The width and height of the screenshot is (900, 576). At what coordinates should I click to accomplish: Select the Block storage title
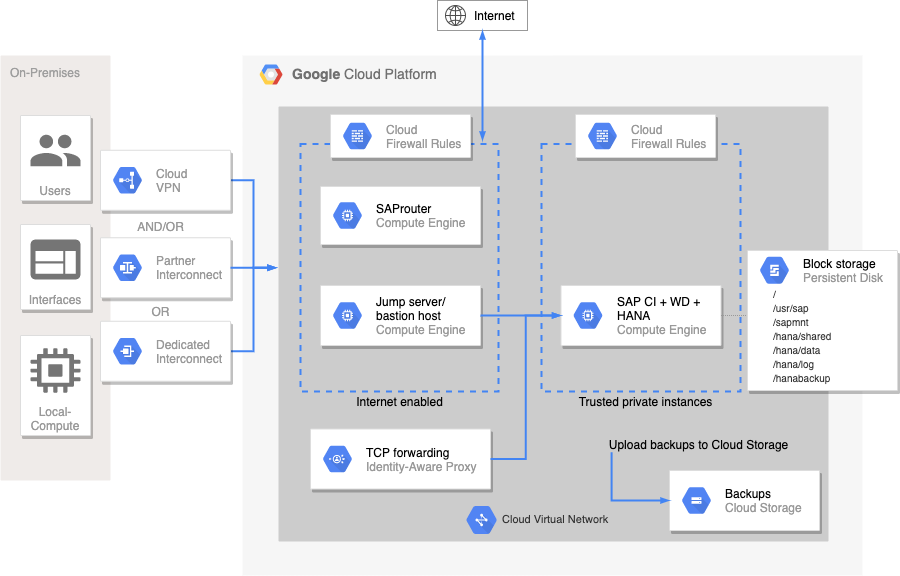839,264
